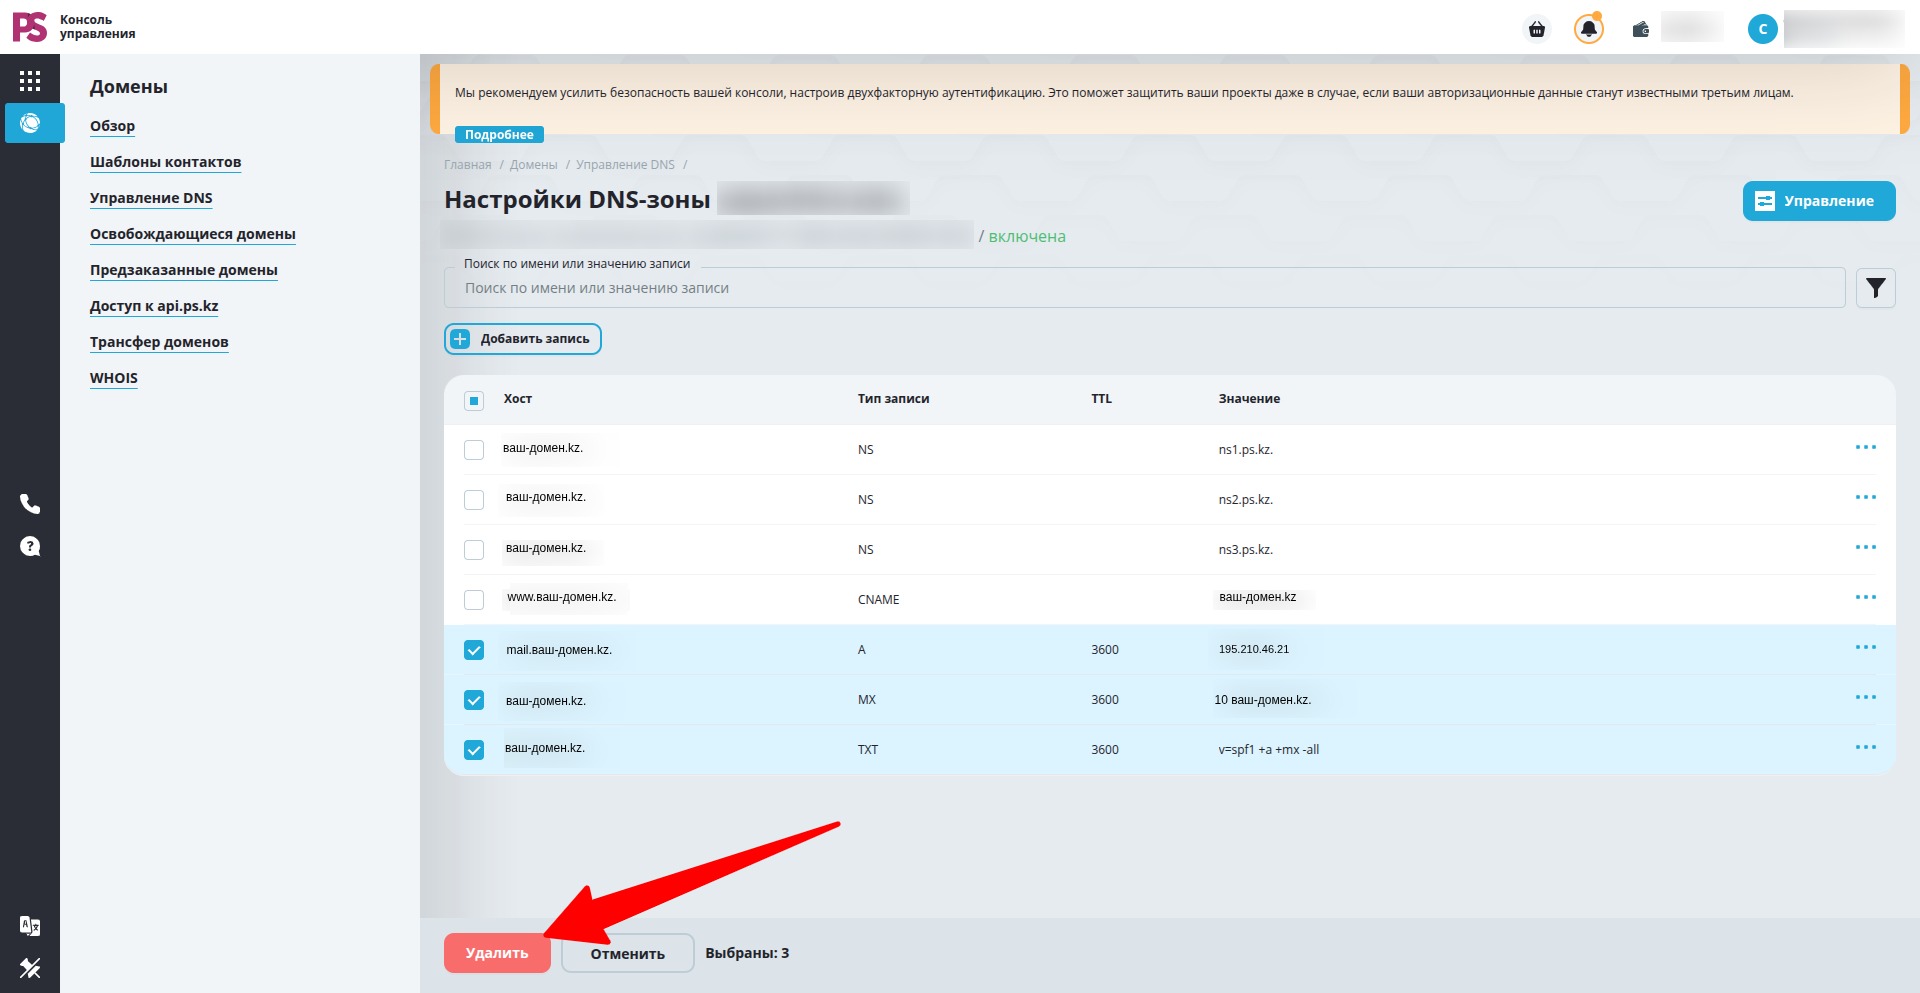The image size is (1920, 993).
Task: Uncheck the mail A record checkbox
Action: (474, 650)
